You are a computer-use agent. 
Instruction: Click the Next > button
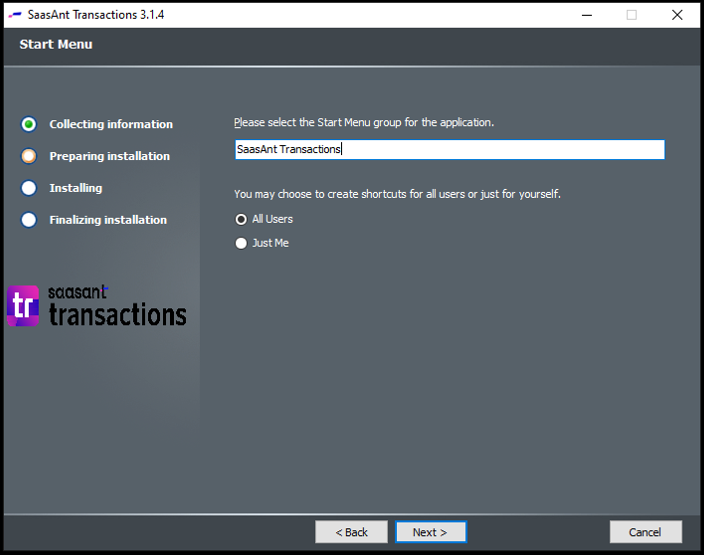[431, 532]
